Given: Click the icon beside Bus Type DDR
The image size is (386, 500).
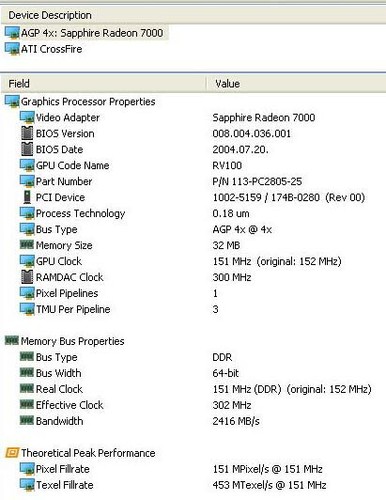Looking at the screenshot, I should point(27,357).
